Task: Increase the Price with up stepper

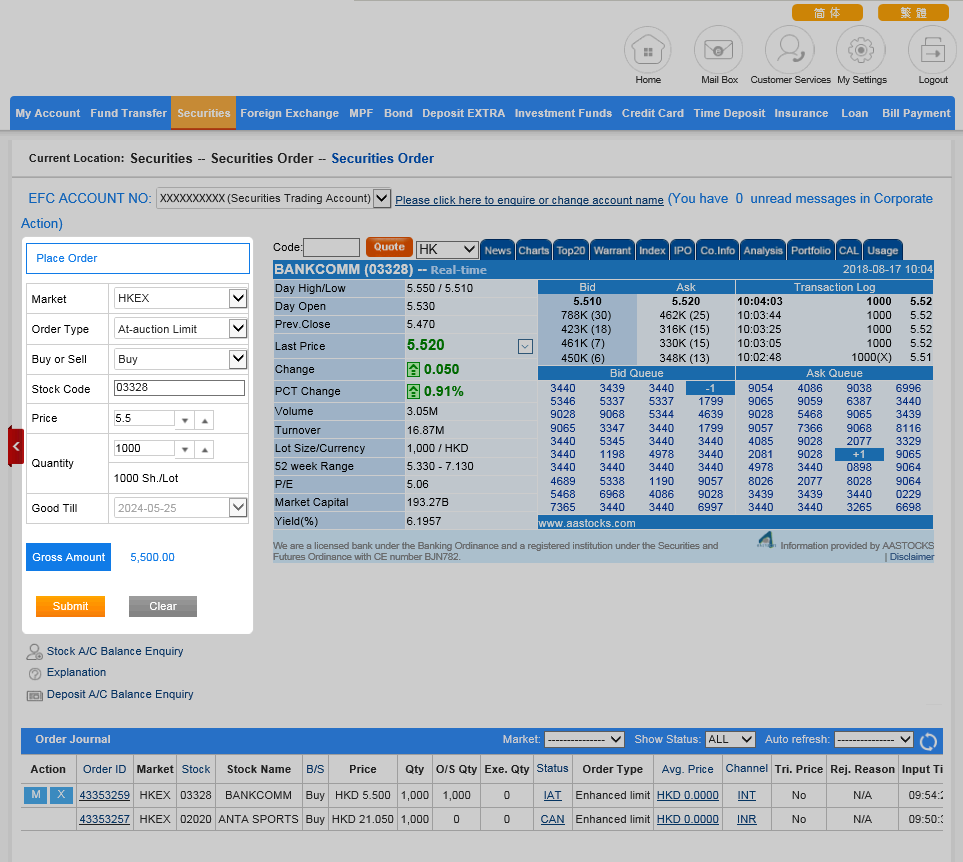Action: [x=204, y=421]
